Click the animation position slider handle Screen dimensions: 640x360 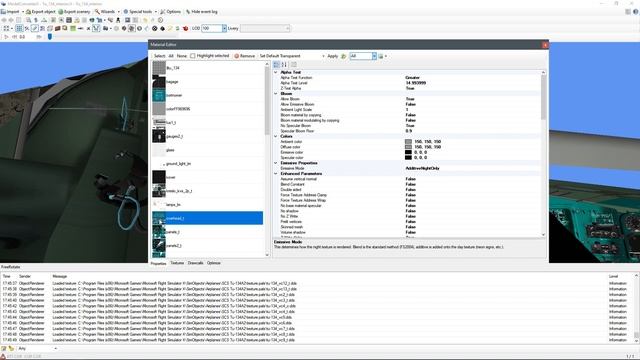coord(50,37)
